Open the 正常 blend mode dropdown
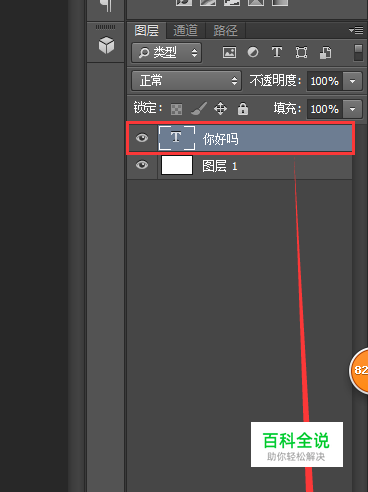The image size is (368, 492). tap(186, 81)
